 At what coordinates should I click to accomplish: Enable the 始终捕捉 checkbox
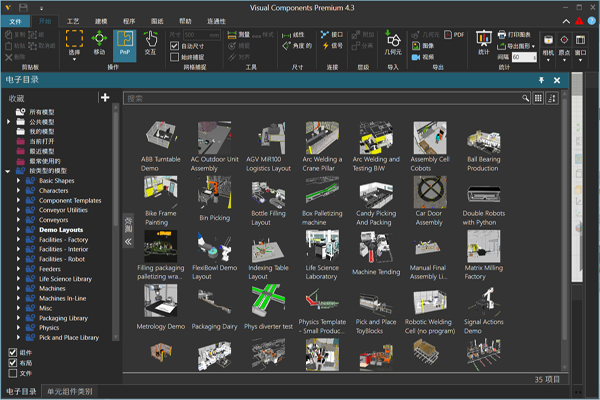point(174,57)
